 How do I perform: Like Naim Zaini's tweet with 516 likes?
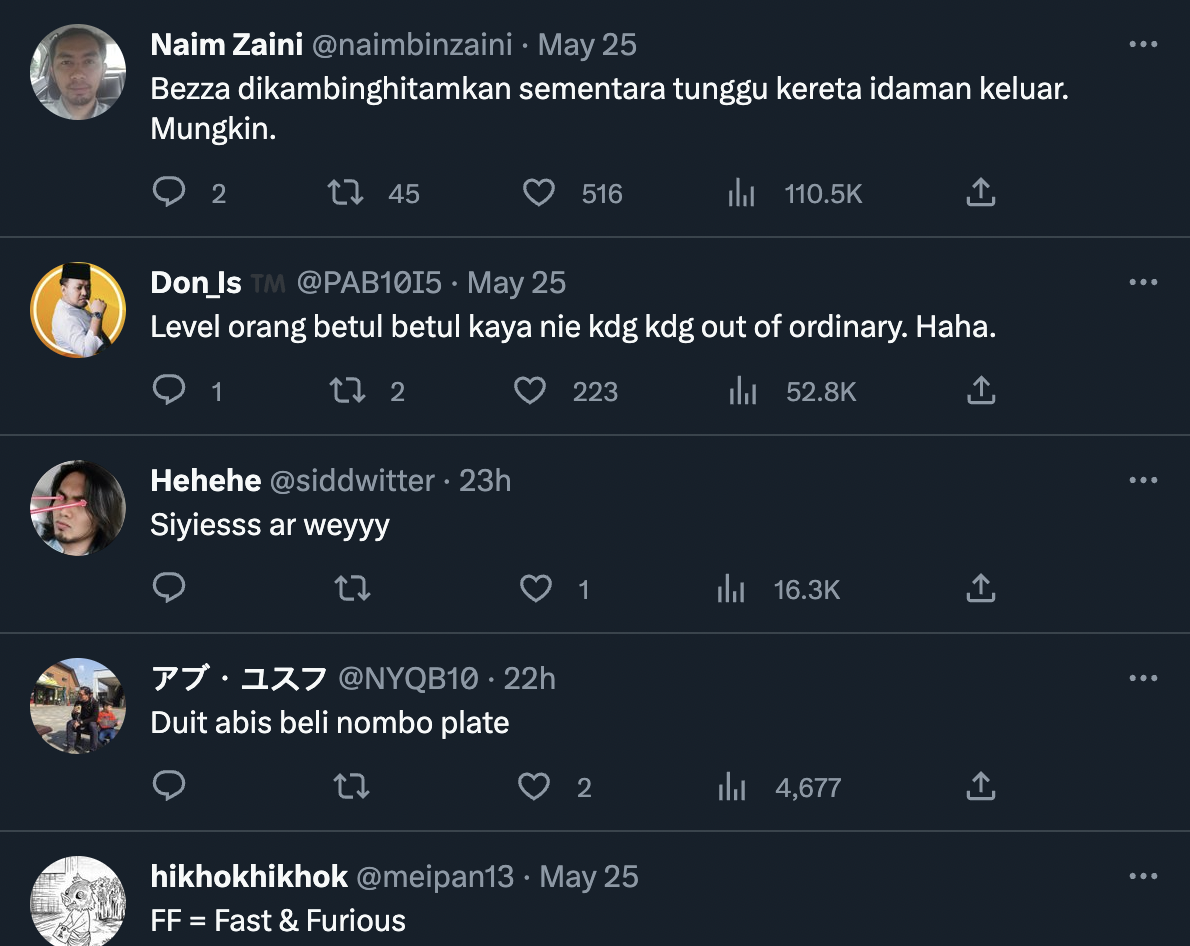tap(539, 192)
